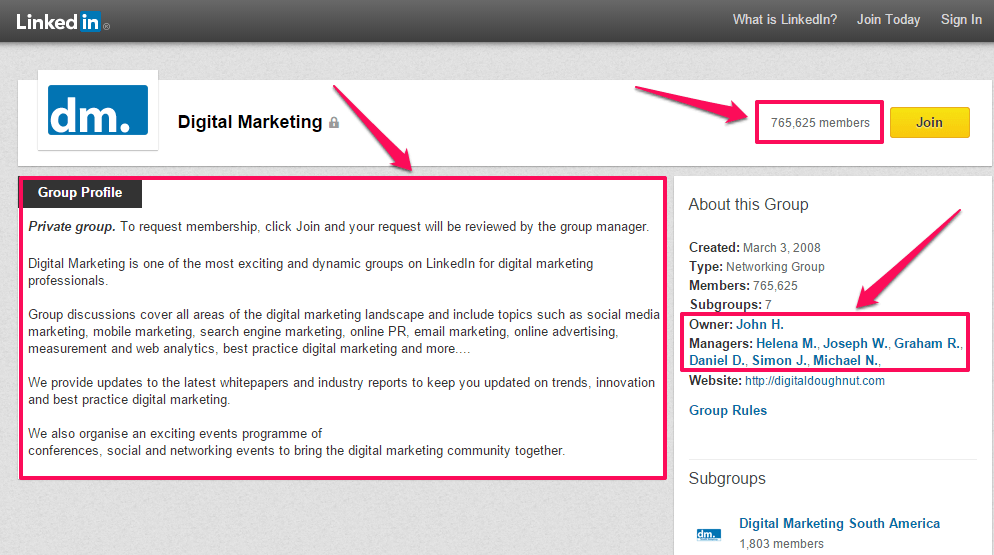The image size is (994, 555).
Task: Open manager Michael N. profile
Action: click(846, 360)
